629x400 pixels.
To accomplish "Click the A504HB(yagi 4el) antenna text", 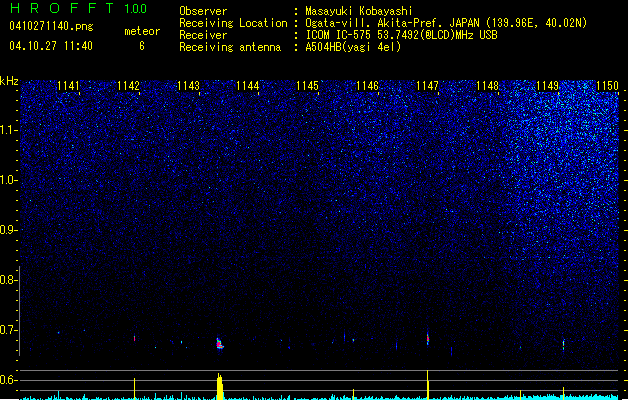I will (353, 47).
